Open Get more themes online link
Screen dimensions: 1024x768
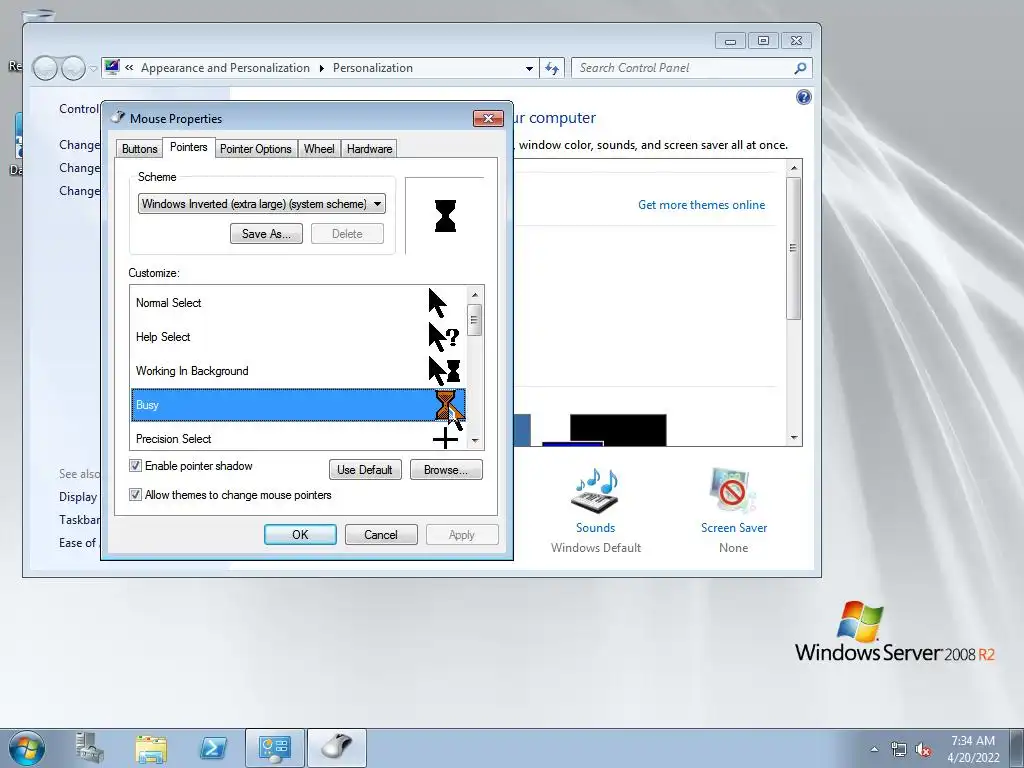point(701,205)
